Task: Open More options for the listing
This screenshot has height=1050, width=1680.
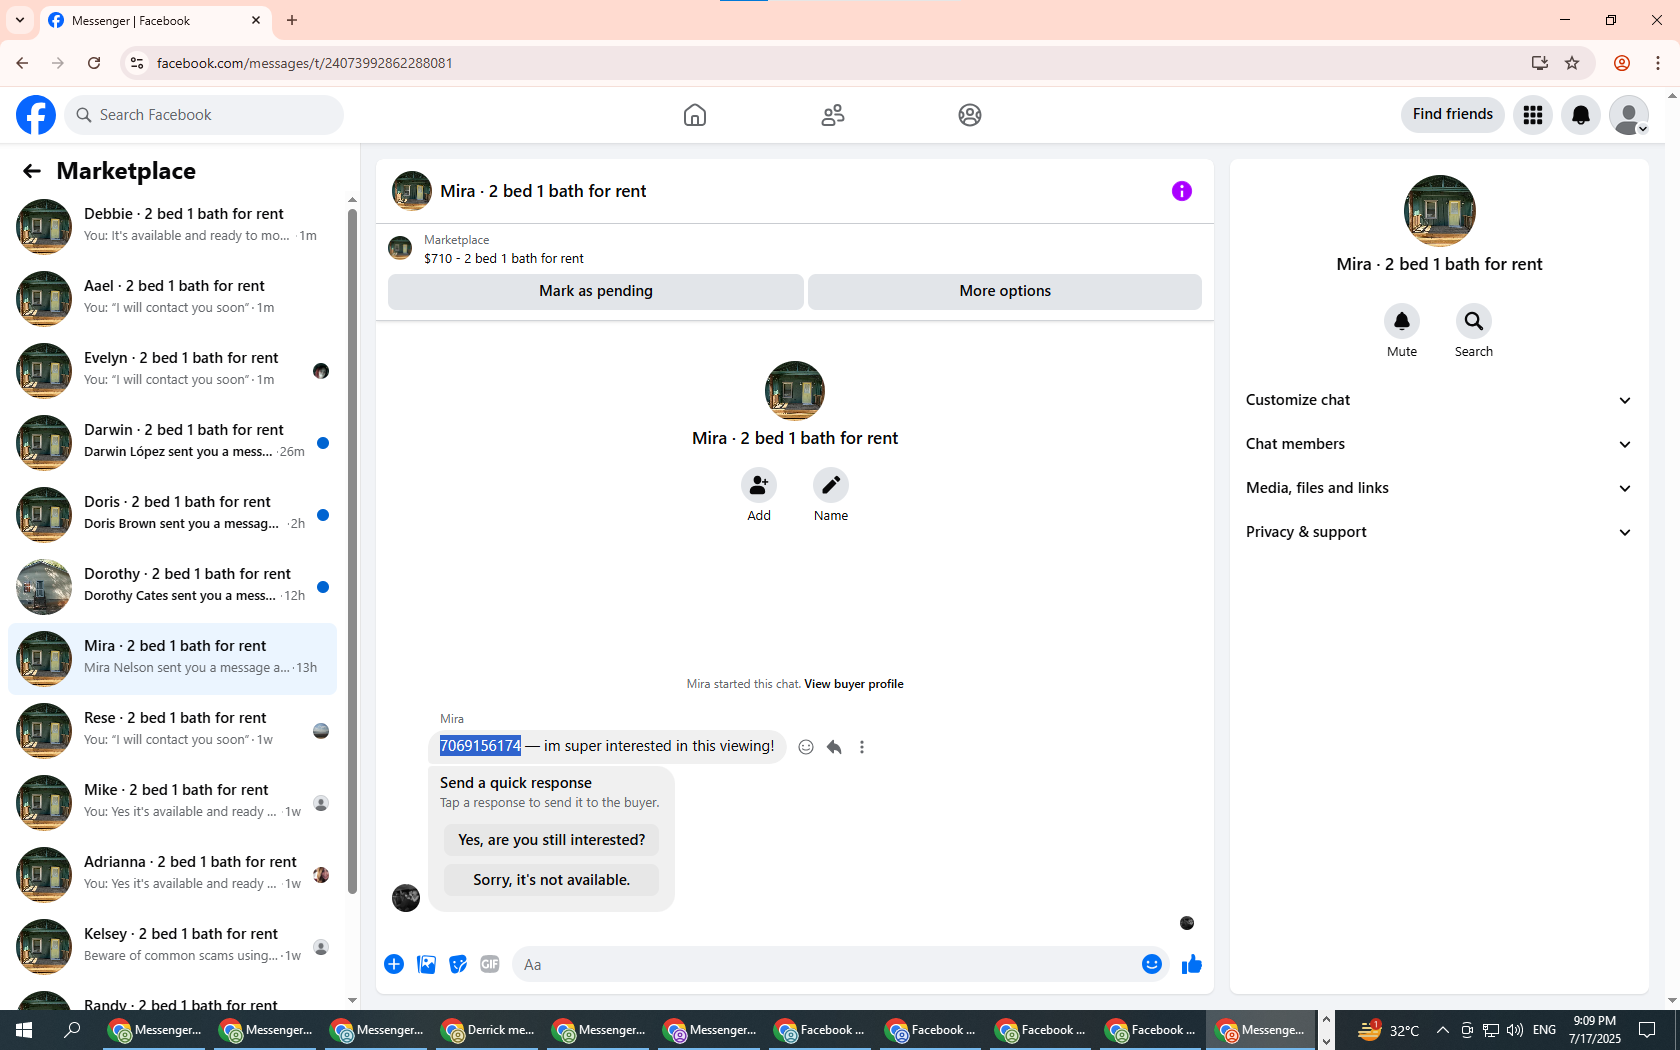Action: [x=1005, y=291]
